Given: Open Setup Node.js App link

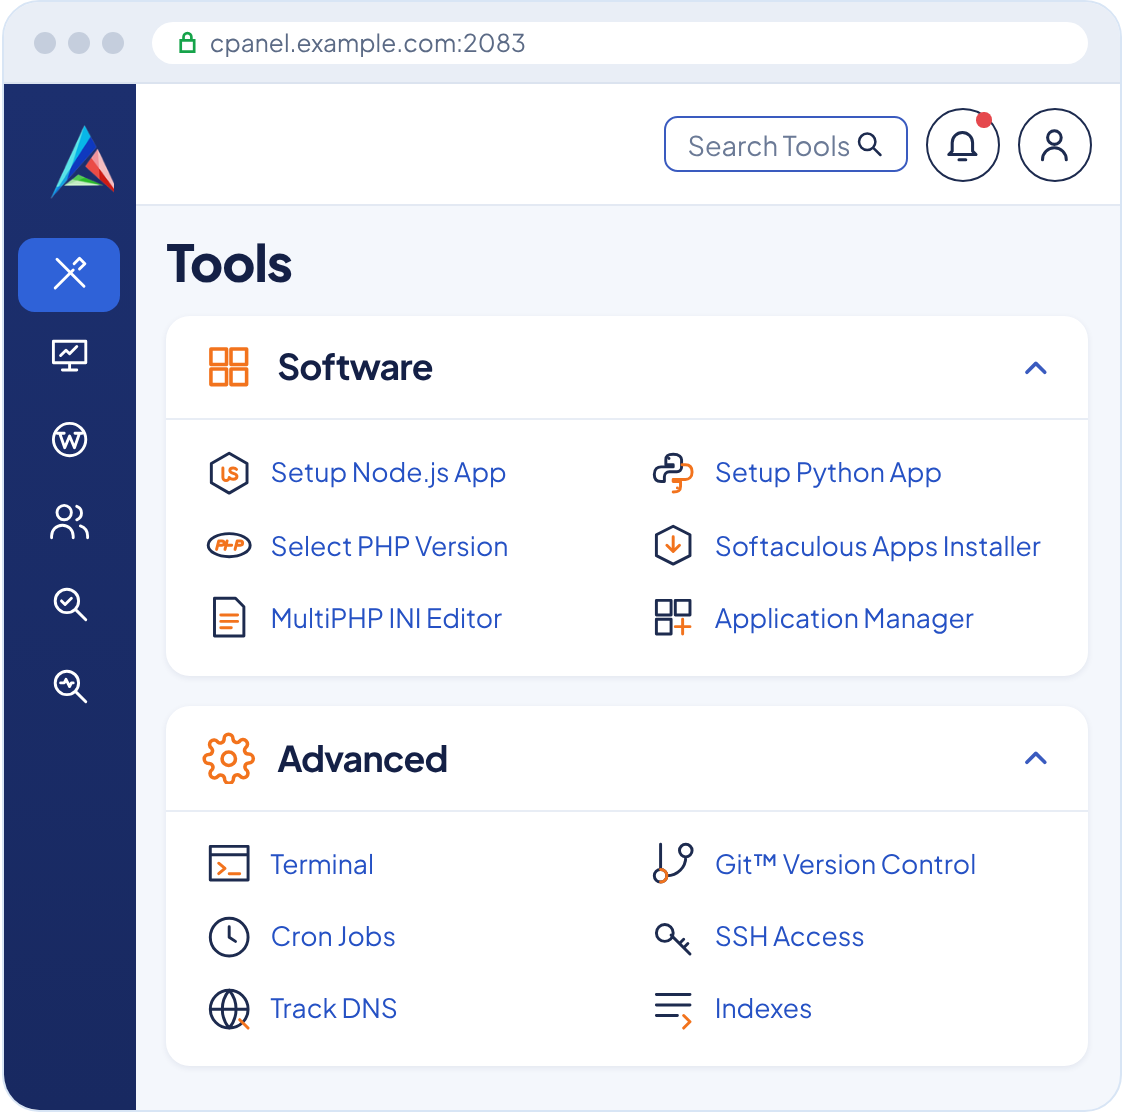Looking at the screenshot, I should 389,474.
